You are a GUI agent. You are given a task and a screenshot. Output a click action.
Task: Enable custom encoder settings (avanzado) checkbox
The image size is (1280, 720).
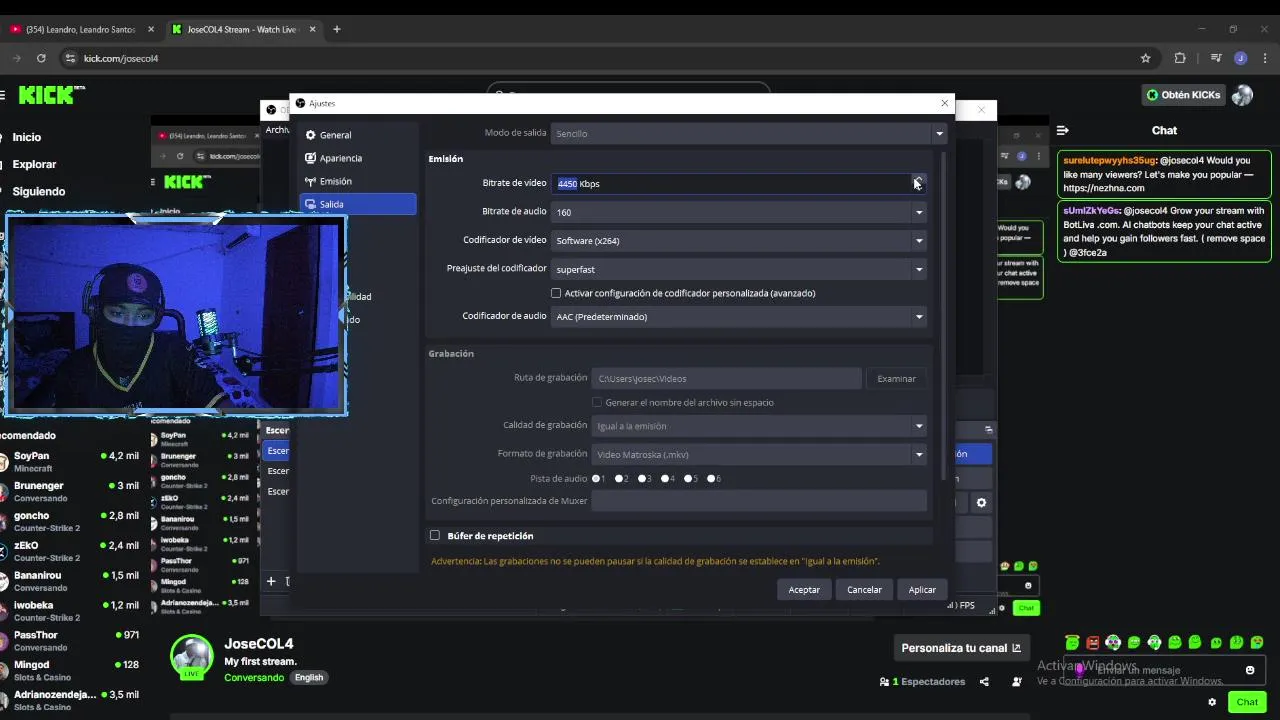(x=556, y=293)
